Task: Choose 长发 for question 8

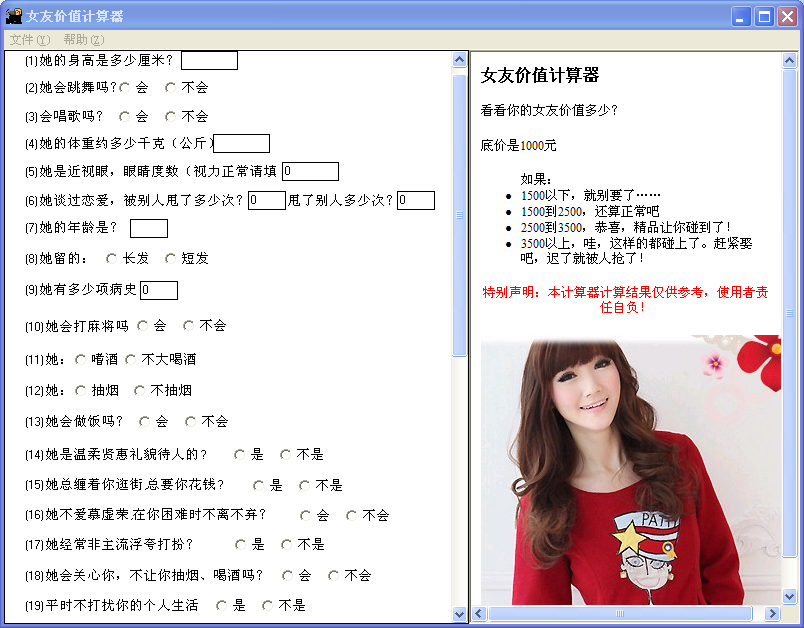Action: (111, 259)
